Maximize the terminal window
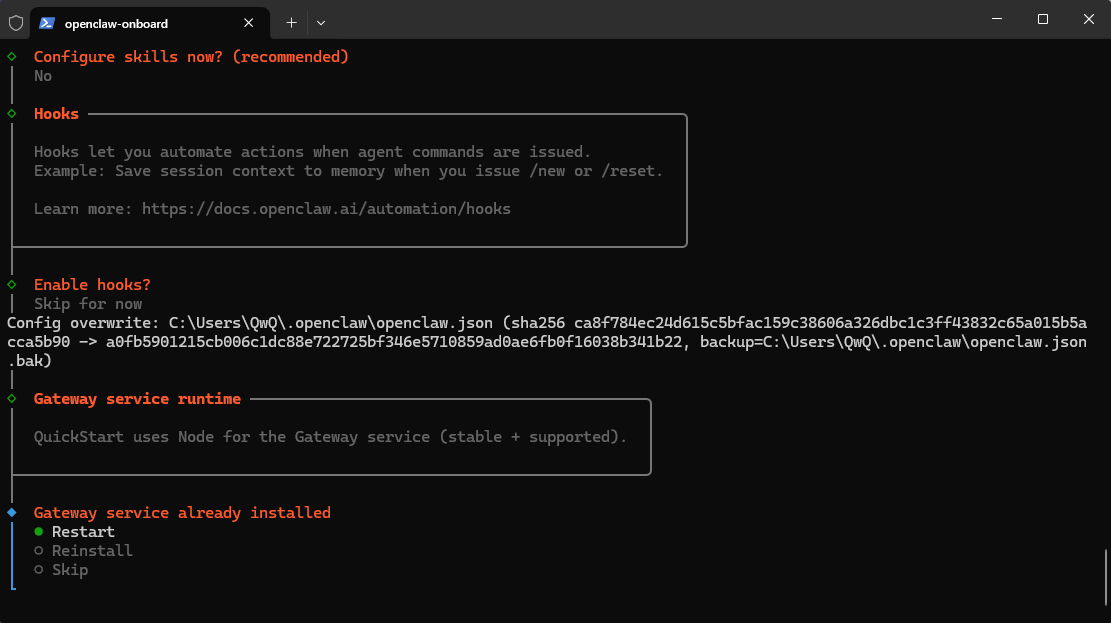 point(1042,19)
